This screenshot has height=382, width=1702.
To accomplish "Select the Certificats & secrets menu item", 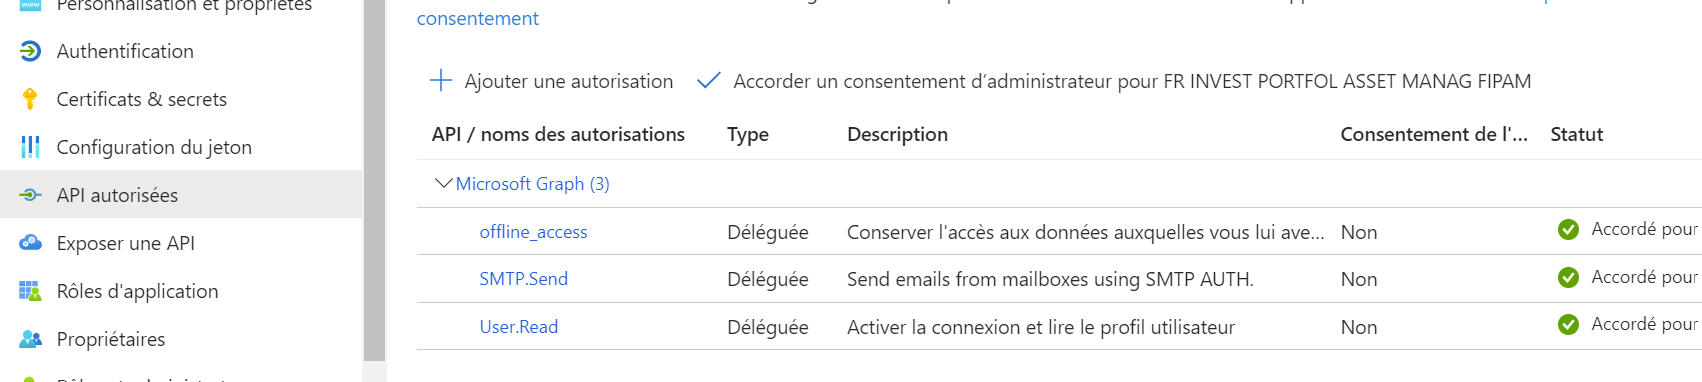I will point(181,99).
